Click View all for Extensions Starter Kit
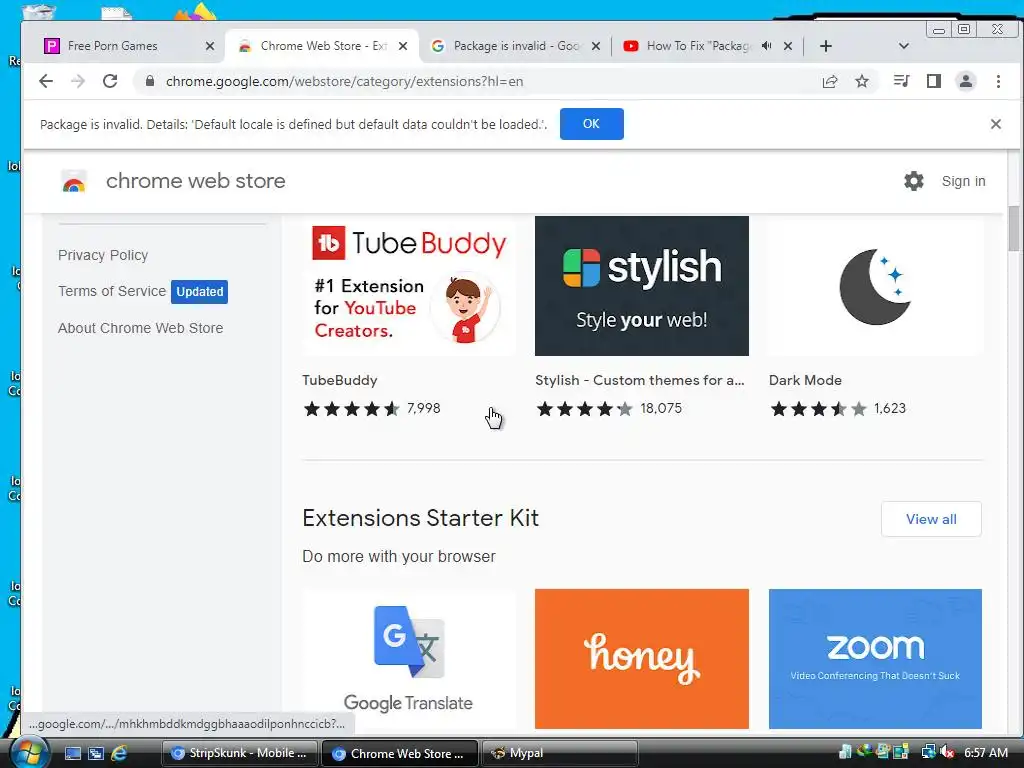This screenshot has width=1024, height=768. (931, 519)
